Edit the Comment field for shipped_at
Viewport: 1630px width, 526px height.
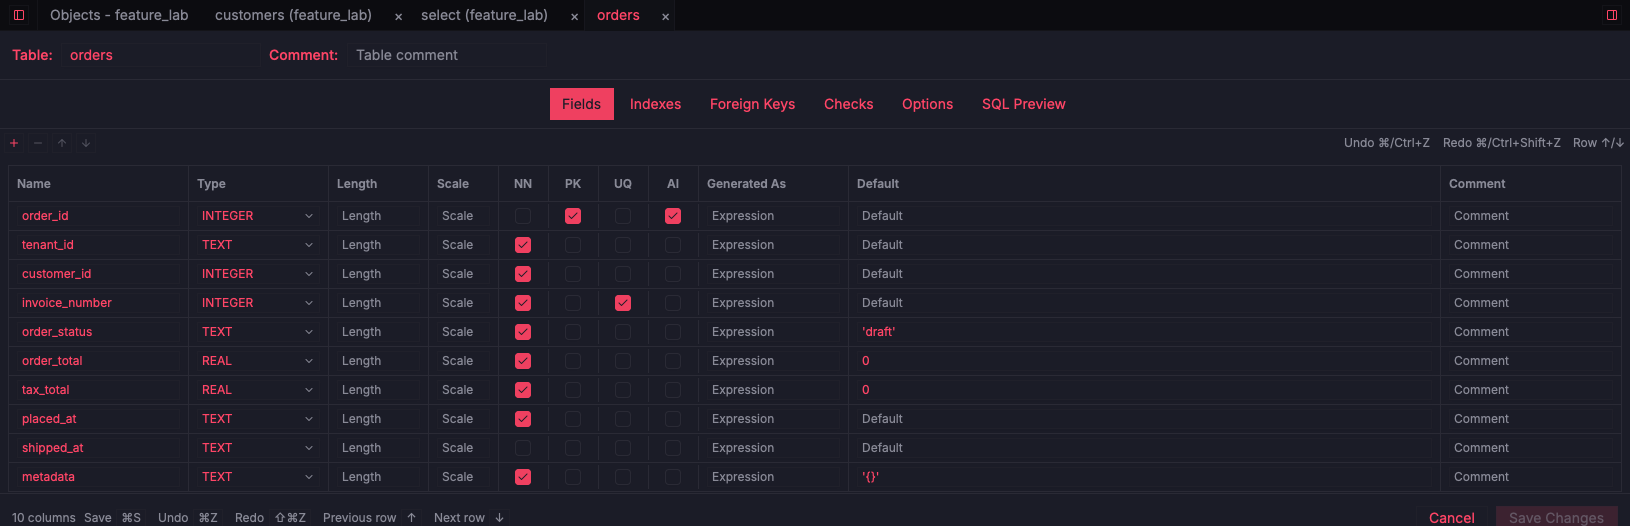(1531, 448)
